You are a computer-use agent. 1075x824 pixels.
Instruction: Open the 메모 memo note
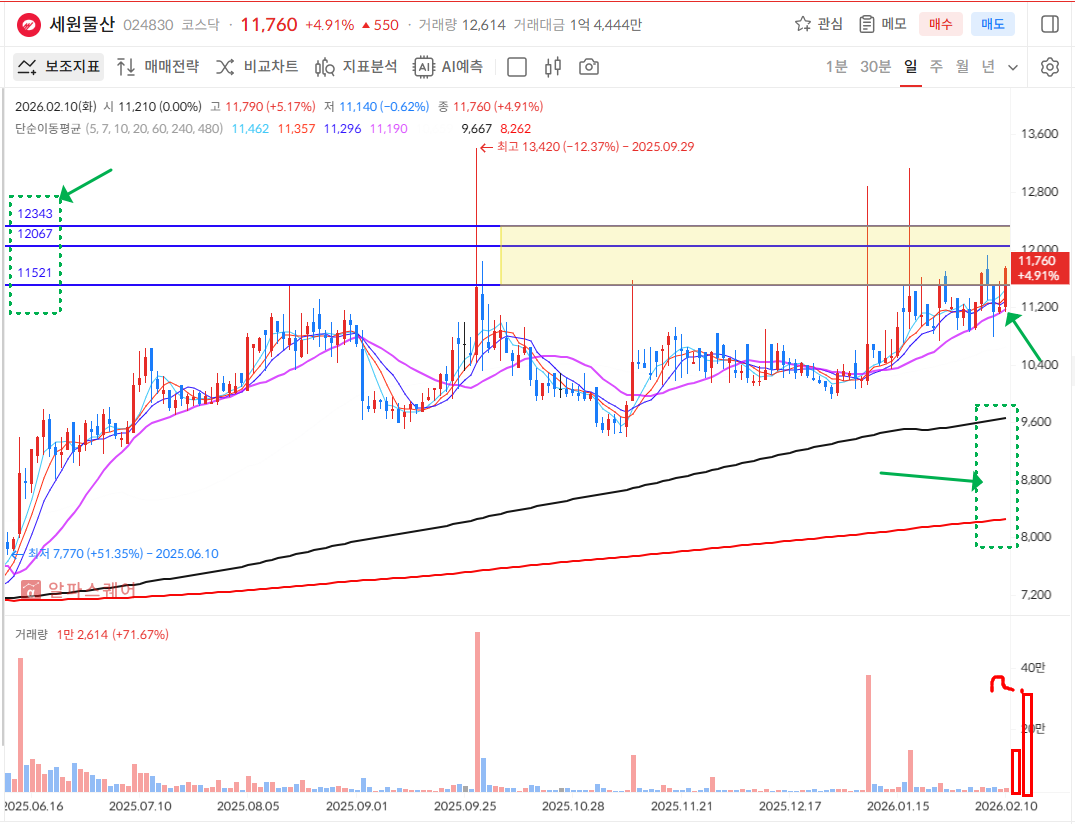882,24
